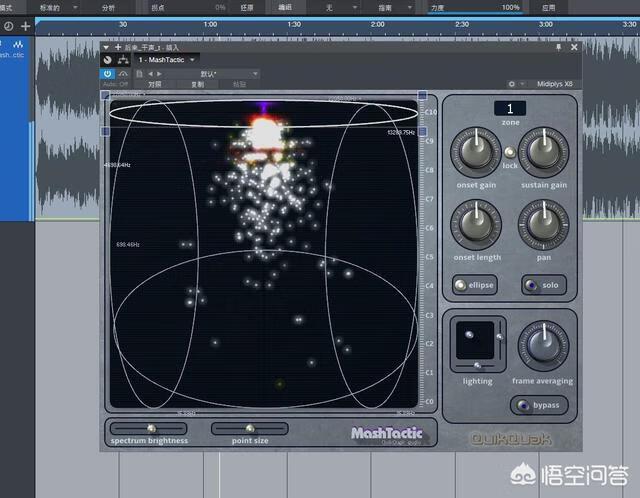640x498 pixels.
Task: Click the lighting vertical slider handle
Action: [500, 337]
